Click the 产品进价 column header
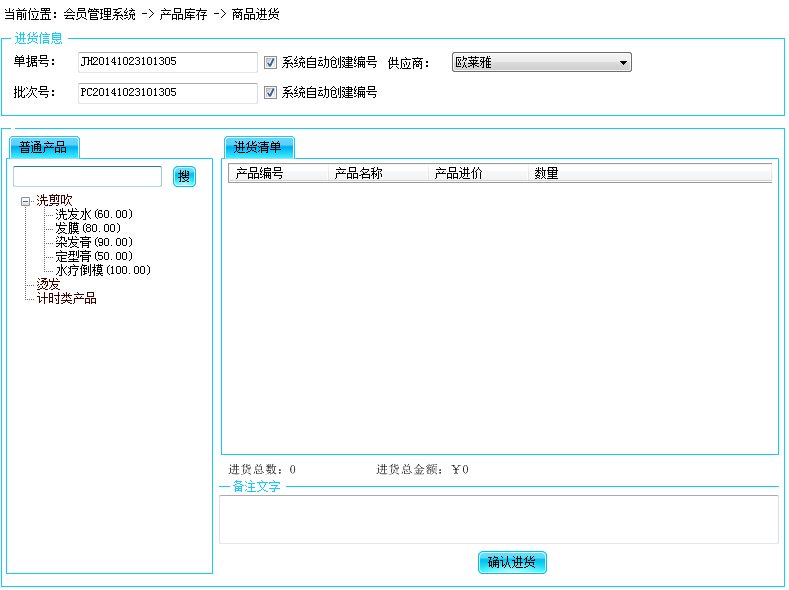This screenshot has height=590, width=789. (478, 174)
